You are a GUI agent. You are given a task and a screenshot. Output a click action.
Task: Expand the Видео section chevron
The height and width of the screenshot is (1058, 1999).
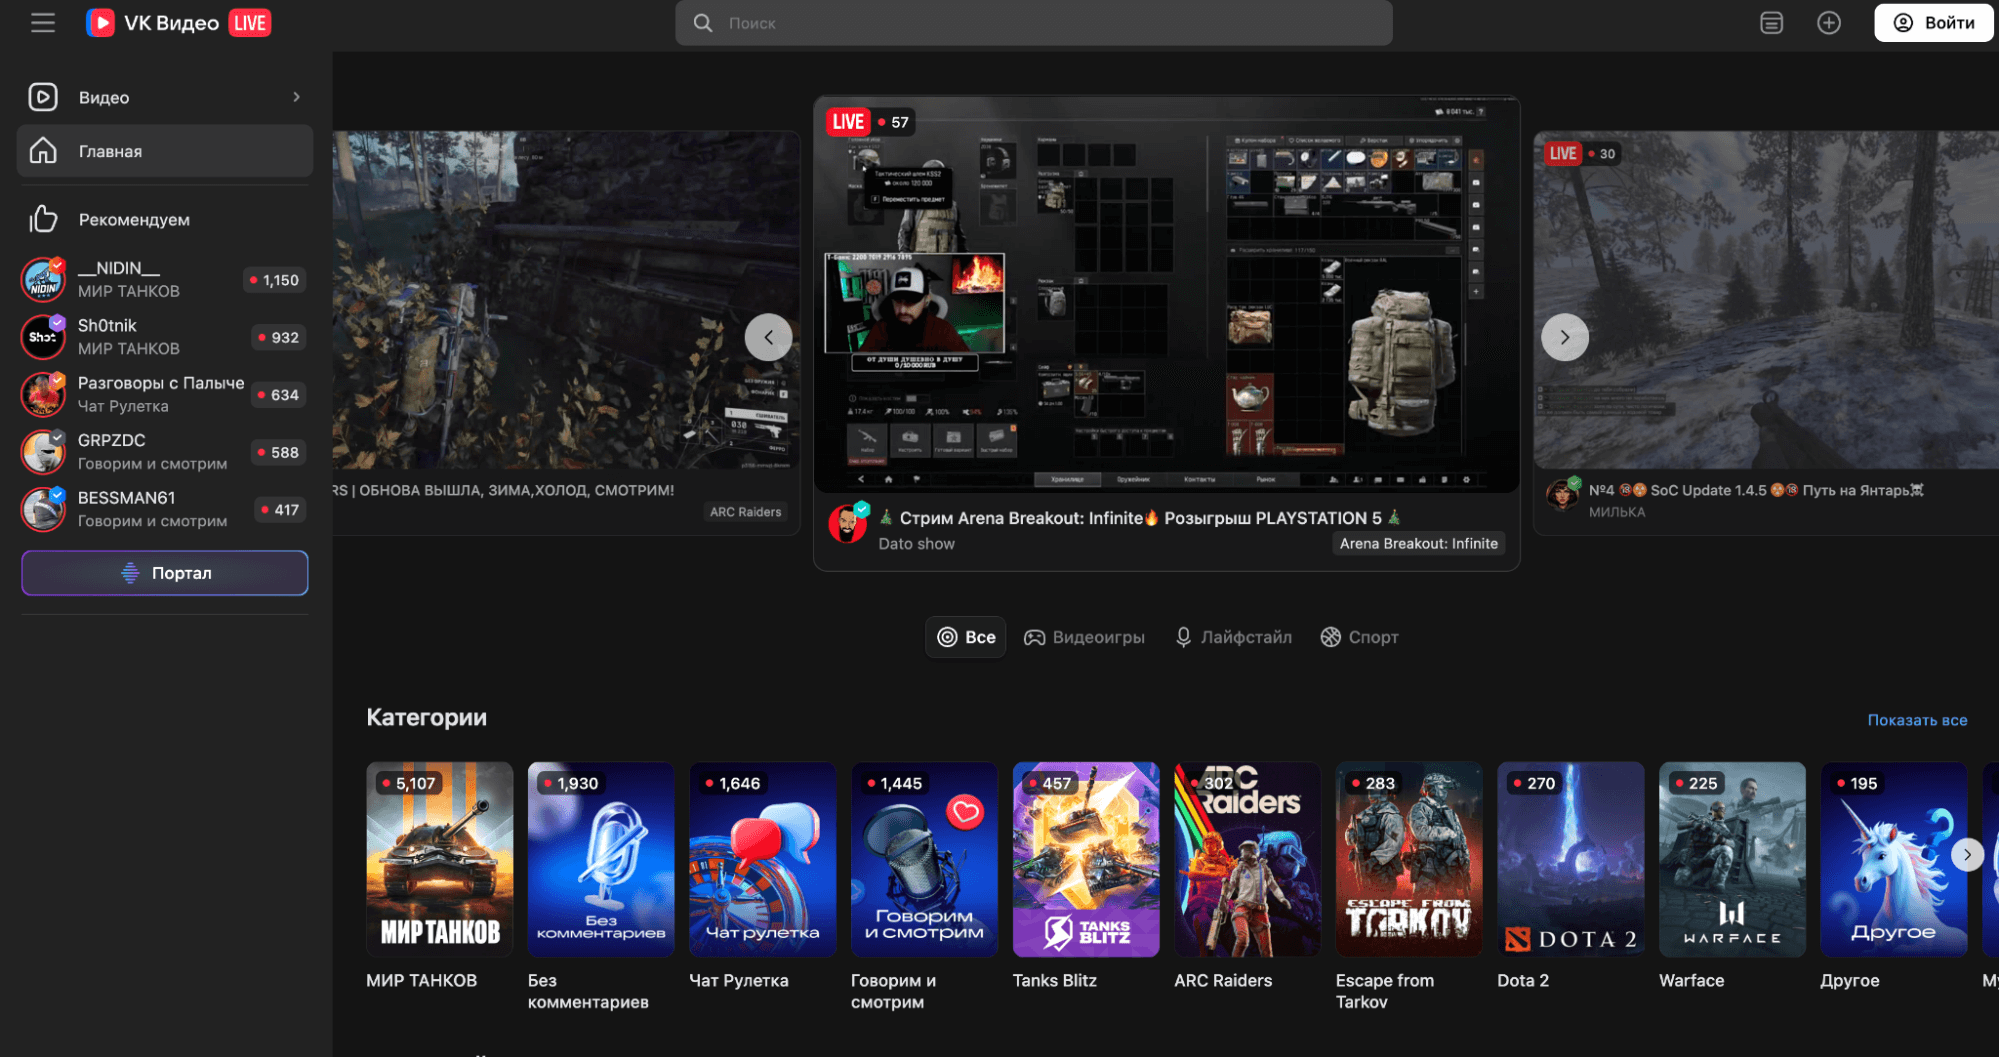click(x=296, y=97)
